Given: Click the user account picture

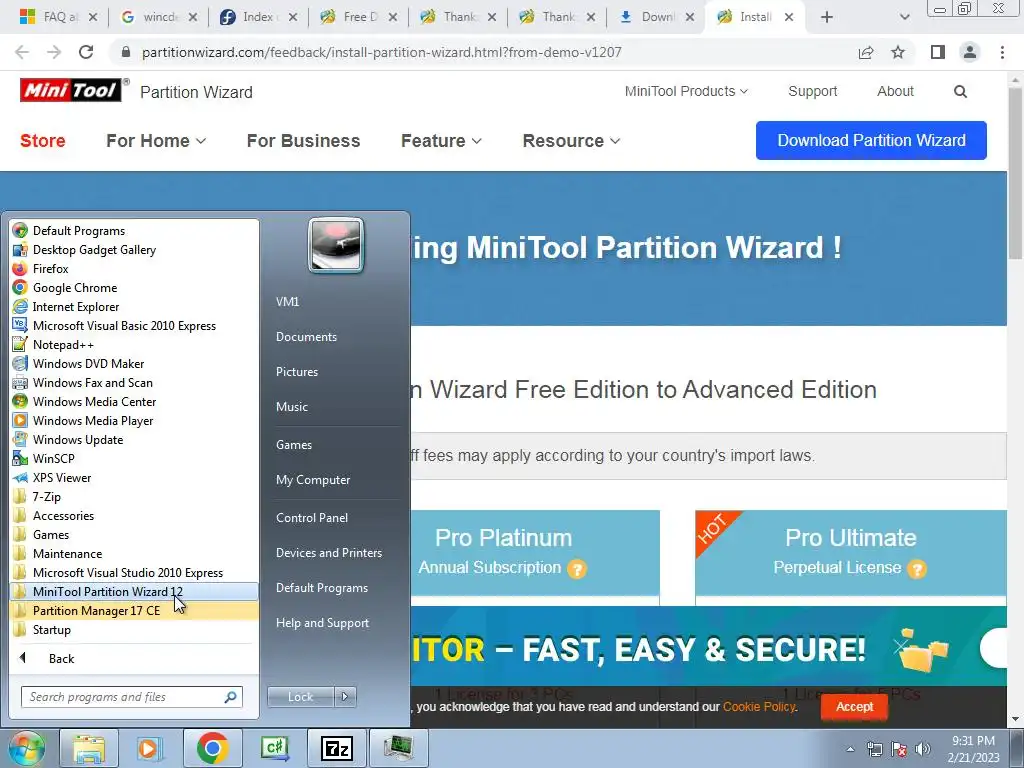Looking at the screenshot, I should [x=336, y=245].
